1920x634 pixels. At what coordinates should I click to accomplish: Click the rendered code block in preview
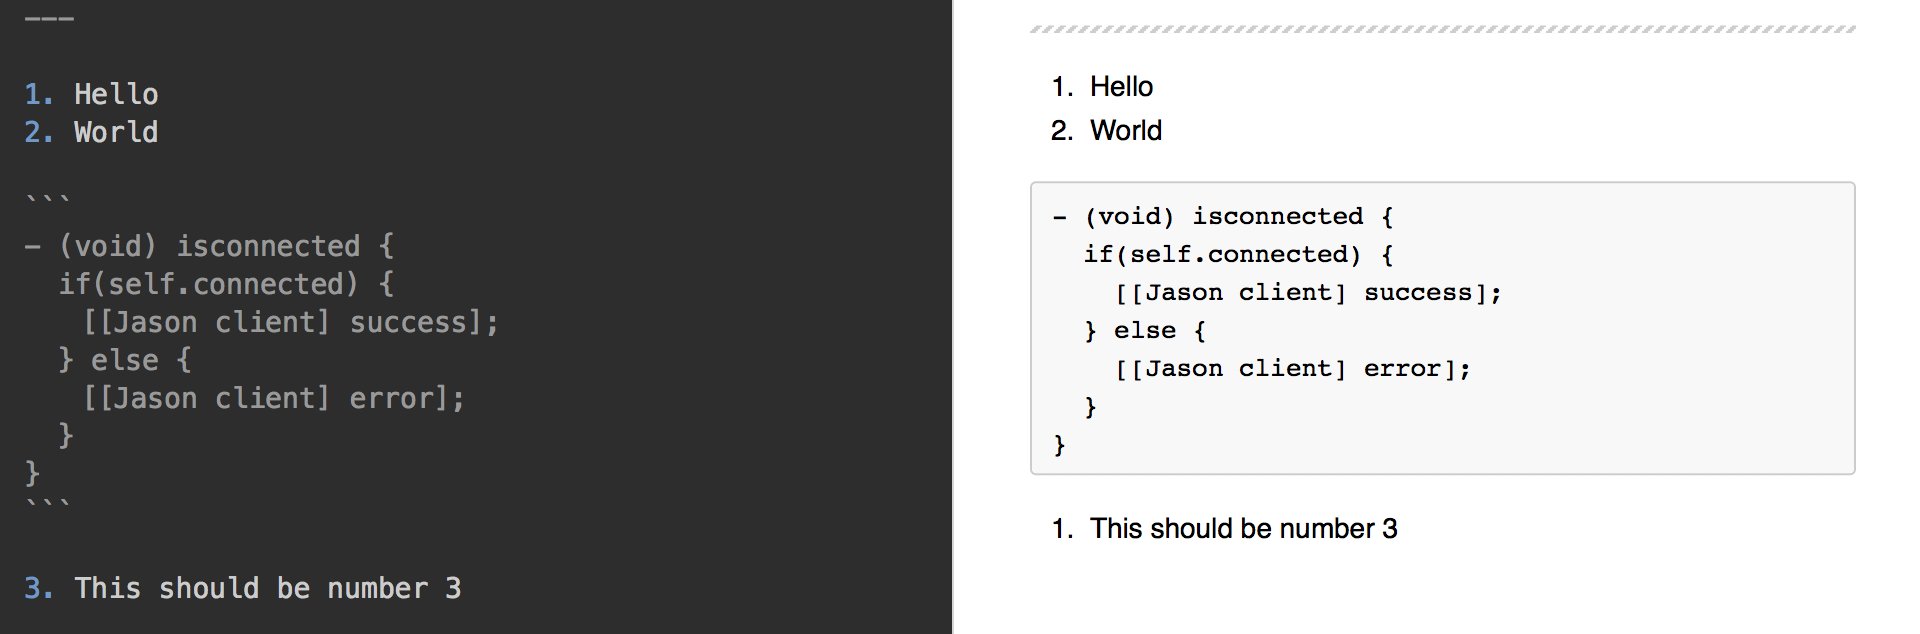coord(1442,328)
